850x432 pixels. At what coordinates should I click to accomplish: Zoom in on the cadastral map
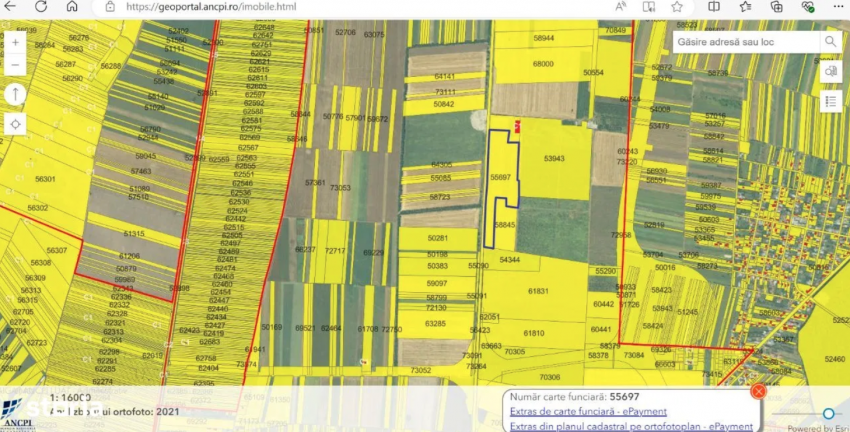pos(16,44)
